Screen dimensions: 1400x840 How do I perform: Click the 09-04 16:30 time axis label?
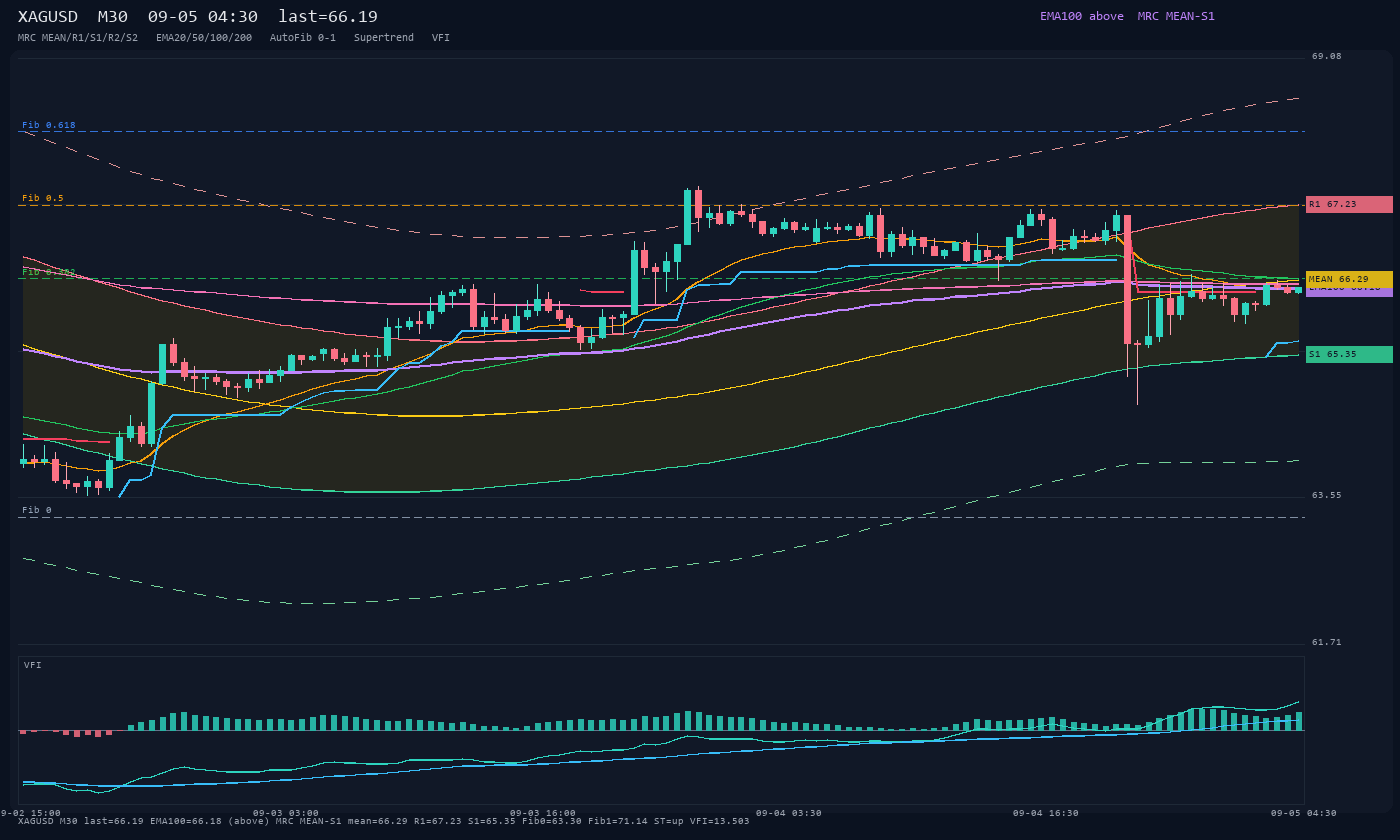click(1046, 813)
